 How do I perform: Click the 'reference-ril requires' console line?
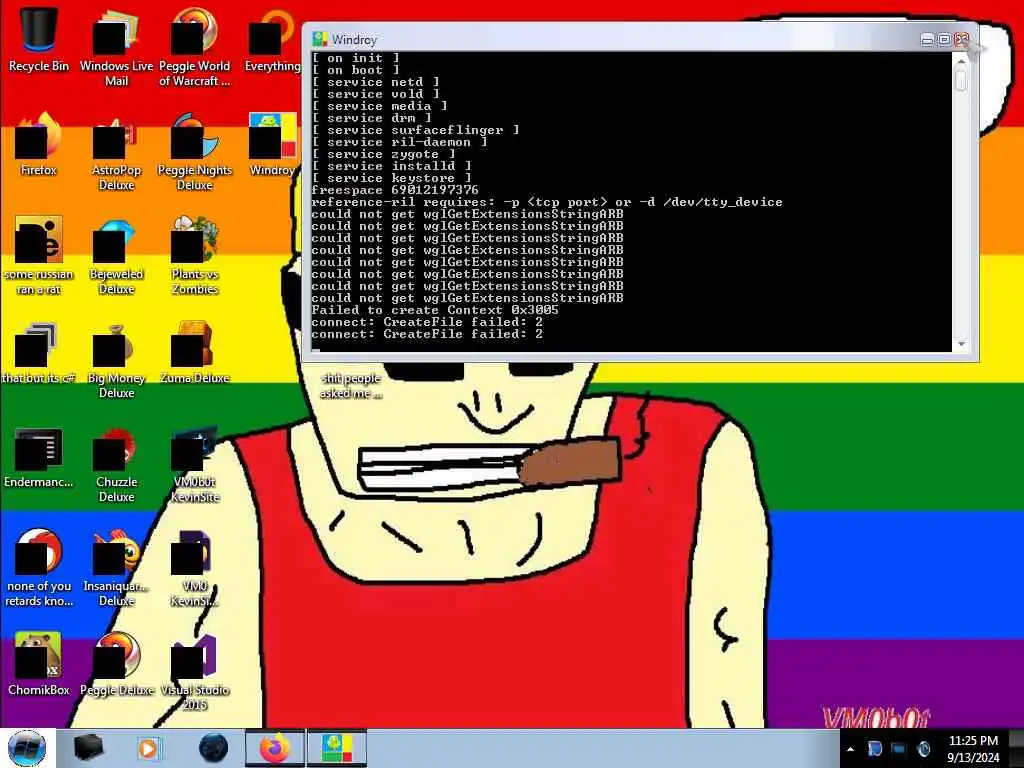tap(547, 202)
